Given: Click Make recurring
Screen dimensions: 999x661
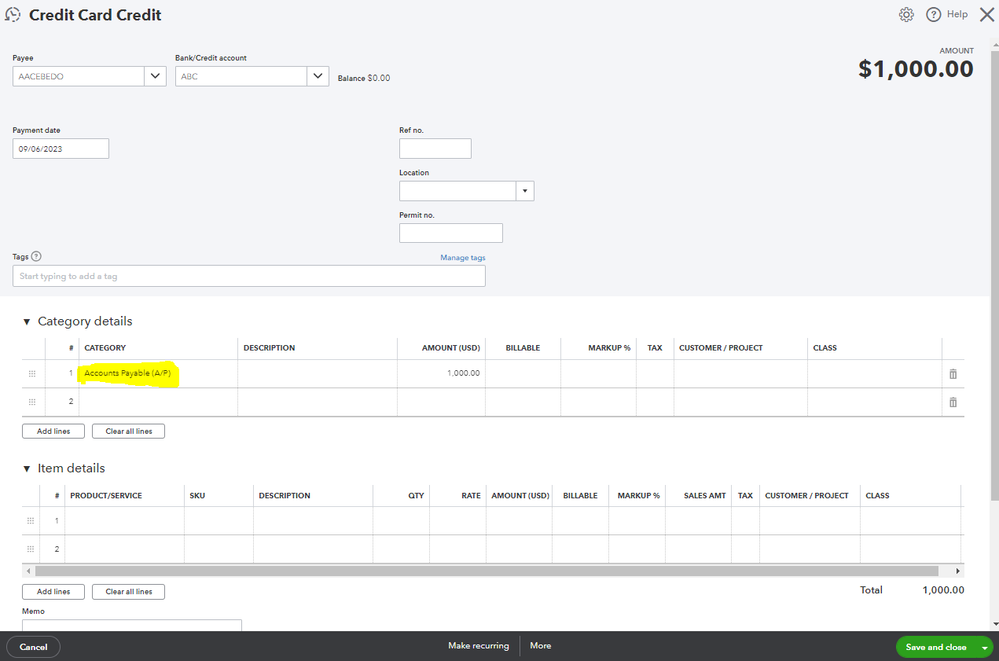Looking at the screenshot, I should 478,646.
